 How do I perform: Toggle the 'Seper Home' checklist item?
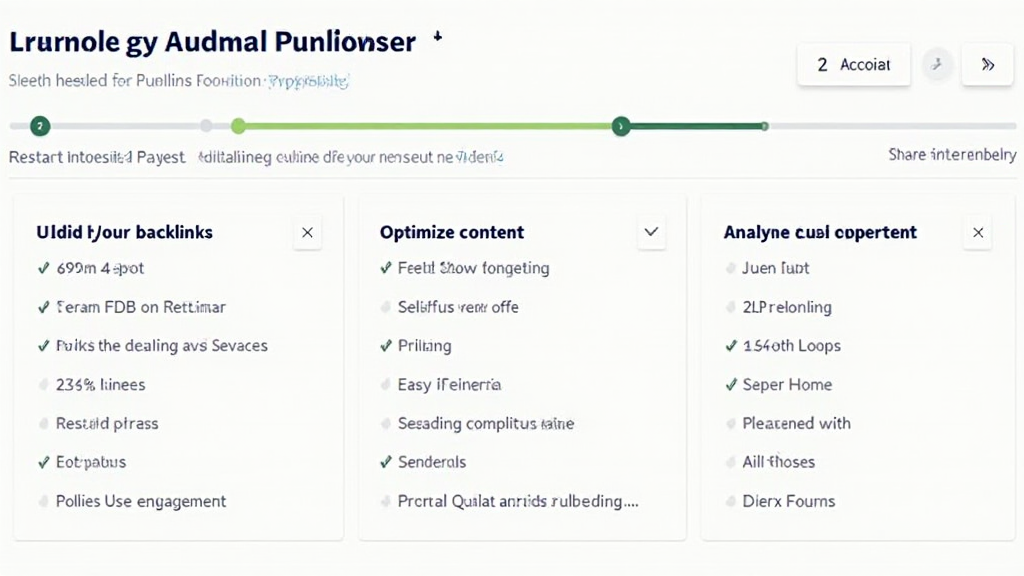point(731,385)
